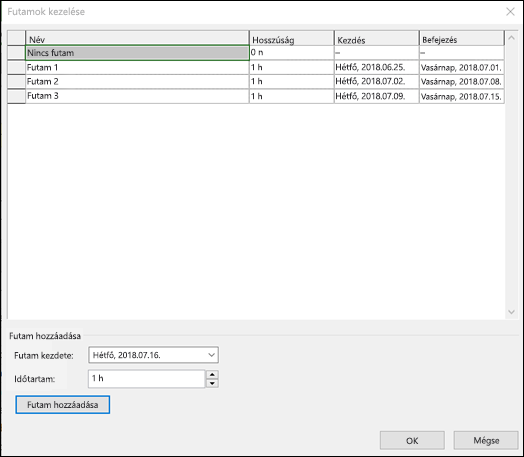Click start date Hétfő, 2018.07.09.
This screenshot has height=457, width=524.
(x=377, y=96)
